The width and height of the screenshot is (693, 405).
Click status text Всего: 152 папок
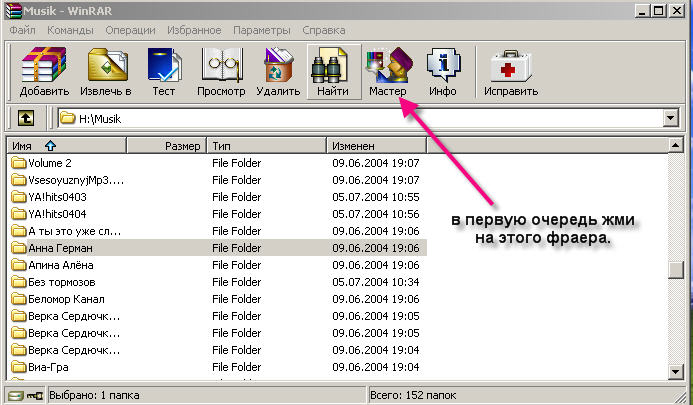(x=413, y=395)
